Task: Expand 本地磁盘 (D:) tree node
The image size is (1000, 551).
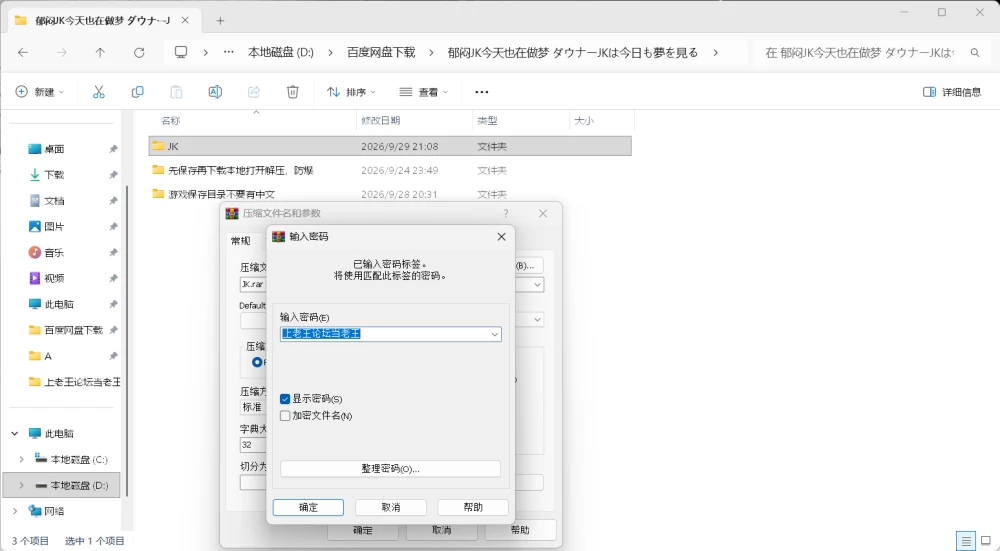Action: (x=22, y=485)
